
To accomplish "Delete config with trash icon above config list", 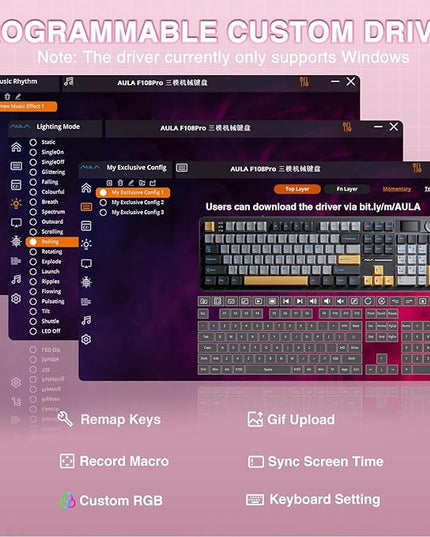I will click(x=120, y=183).
